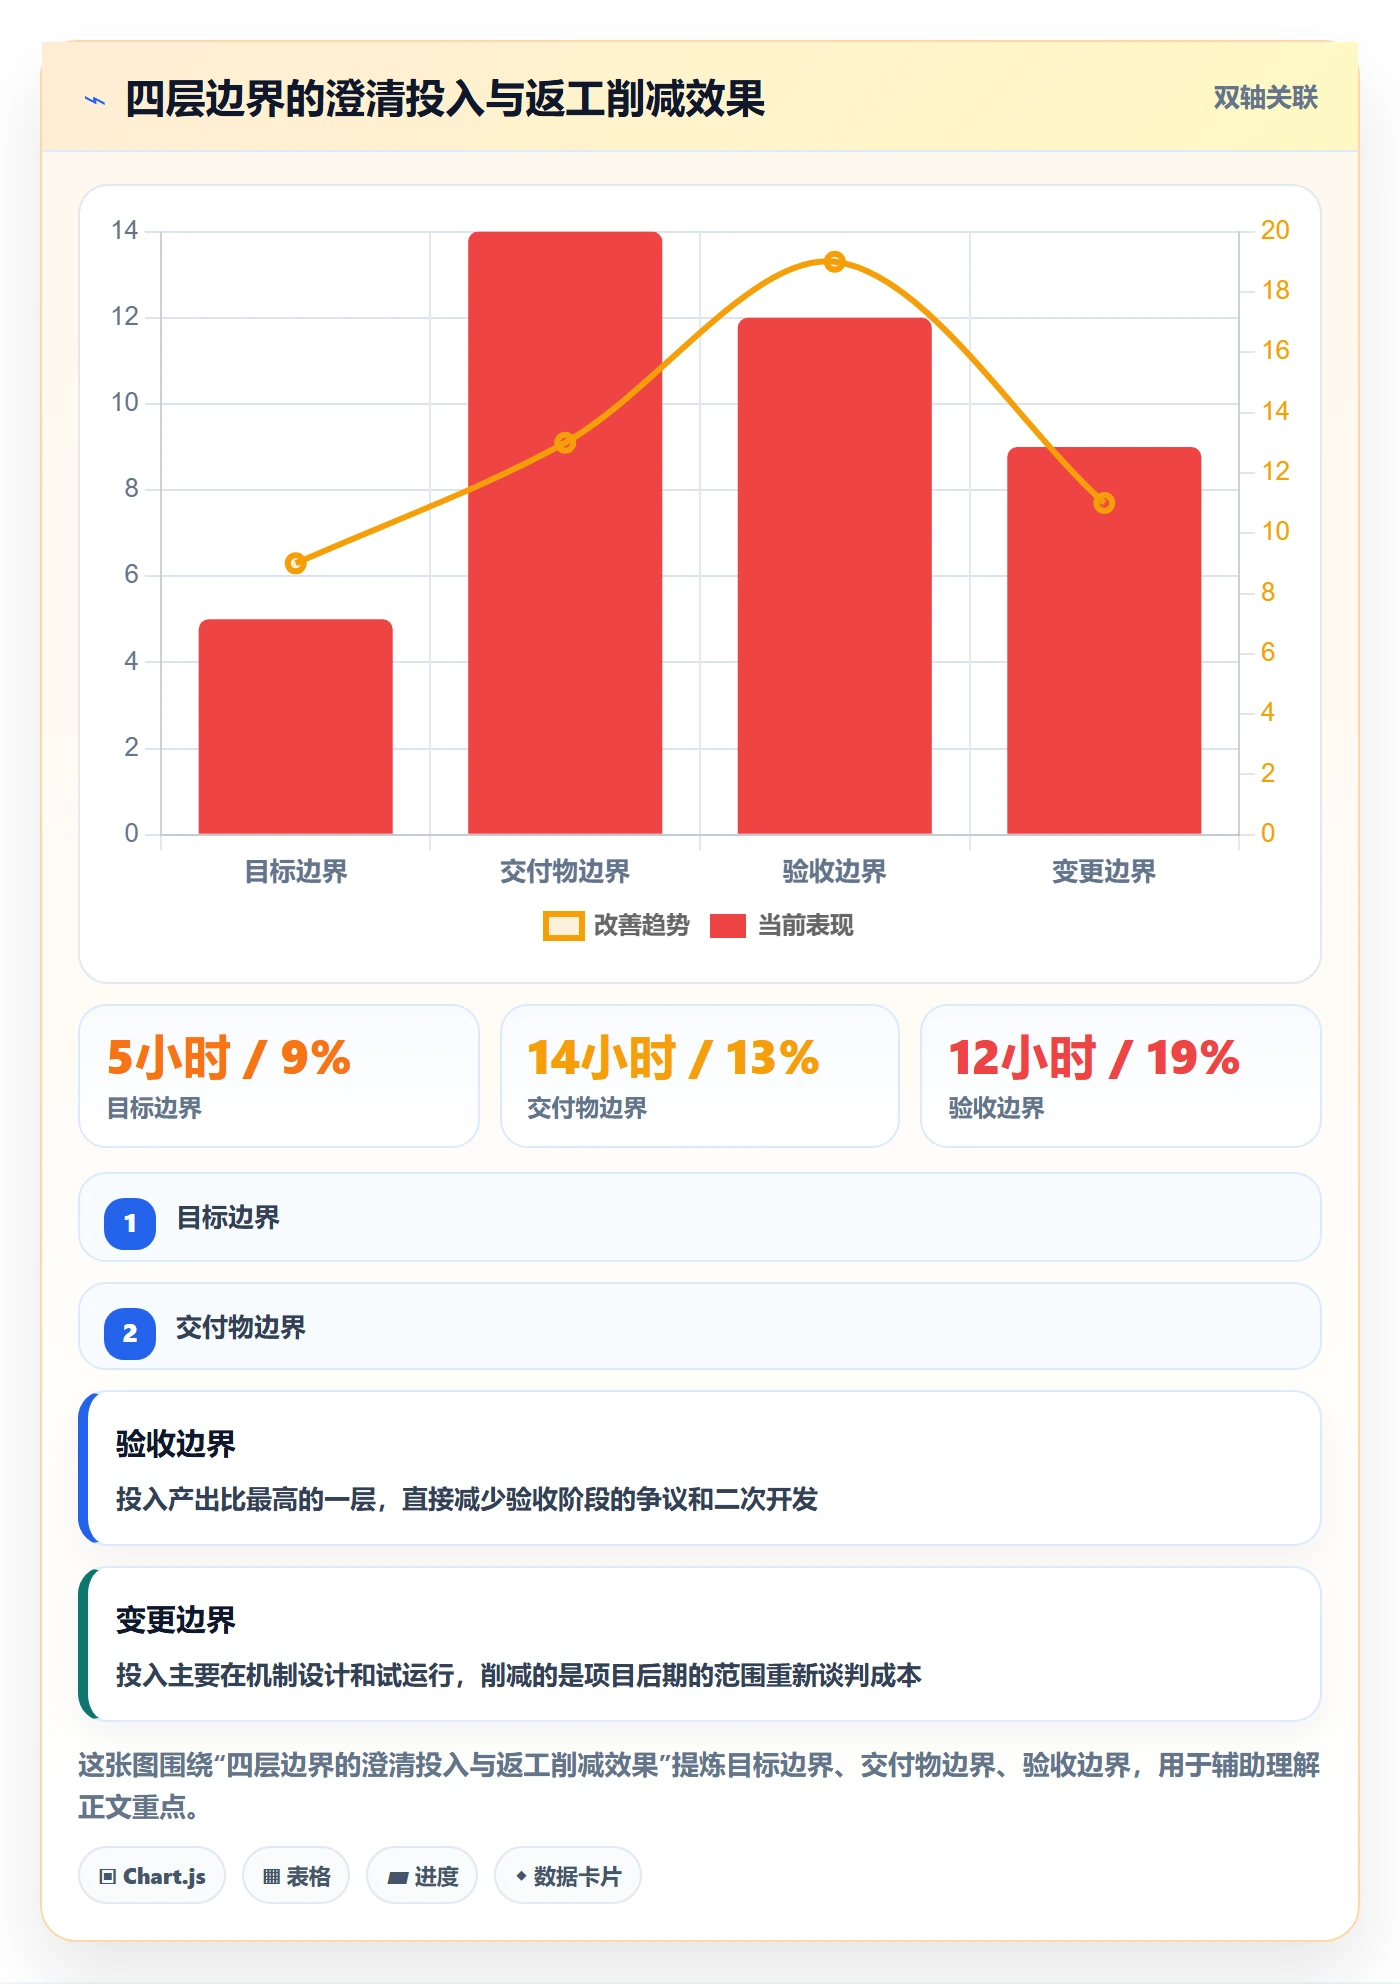Click the right axis value 20

pos(1275,230)
